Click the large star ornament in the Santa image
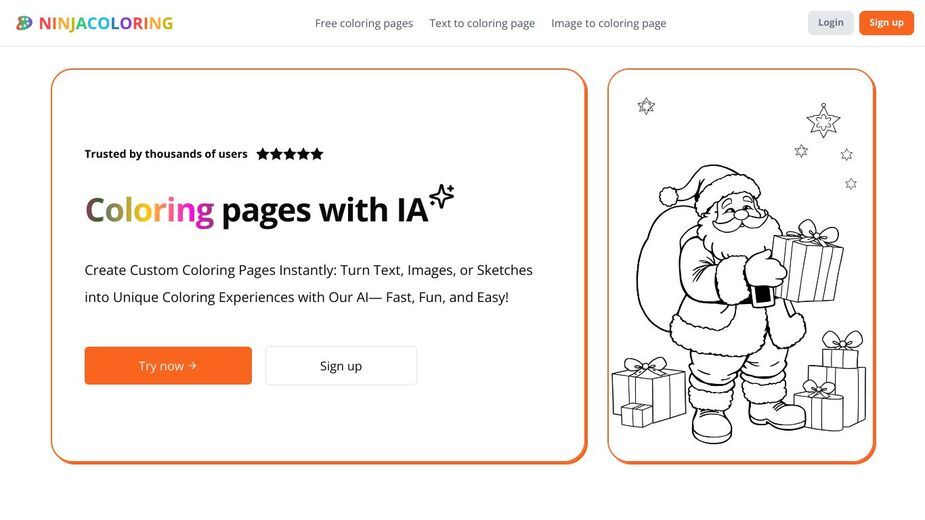 pos(823,120)
